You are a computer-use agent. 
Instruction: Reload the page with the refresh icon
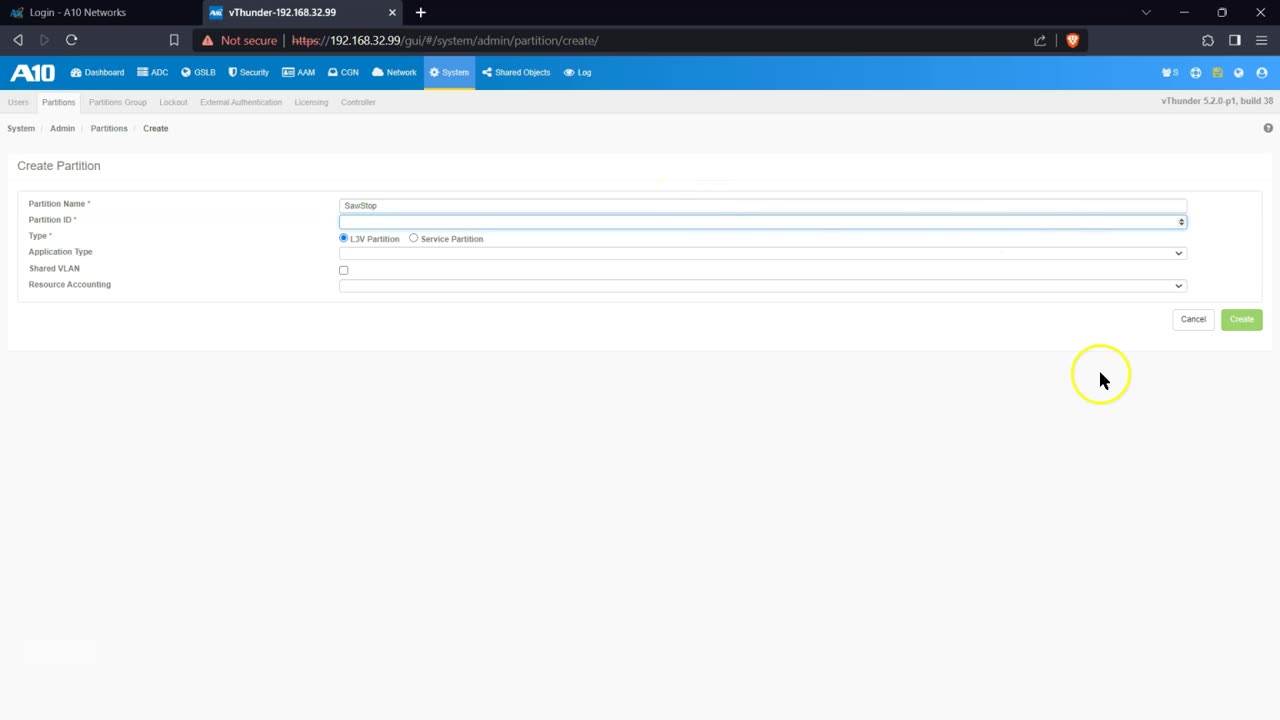(x=72, y=40)
